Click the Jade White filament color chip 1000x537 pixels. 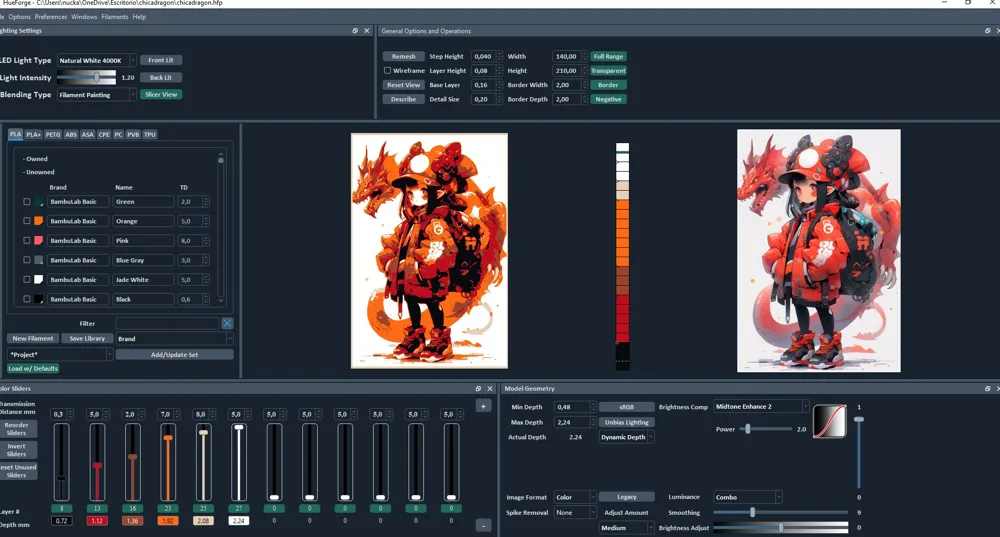[x=39, y=279]
